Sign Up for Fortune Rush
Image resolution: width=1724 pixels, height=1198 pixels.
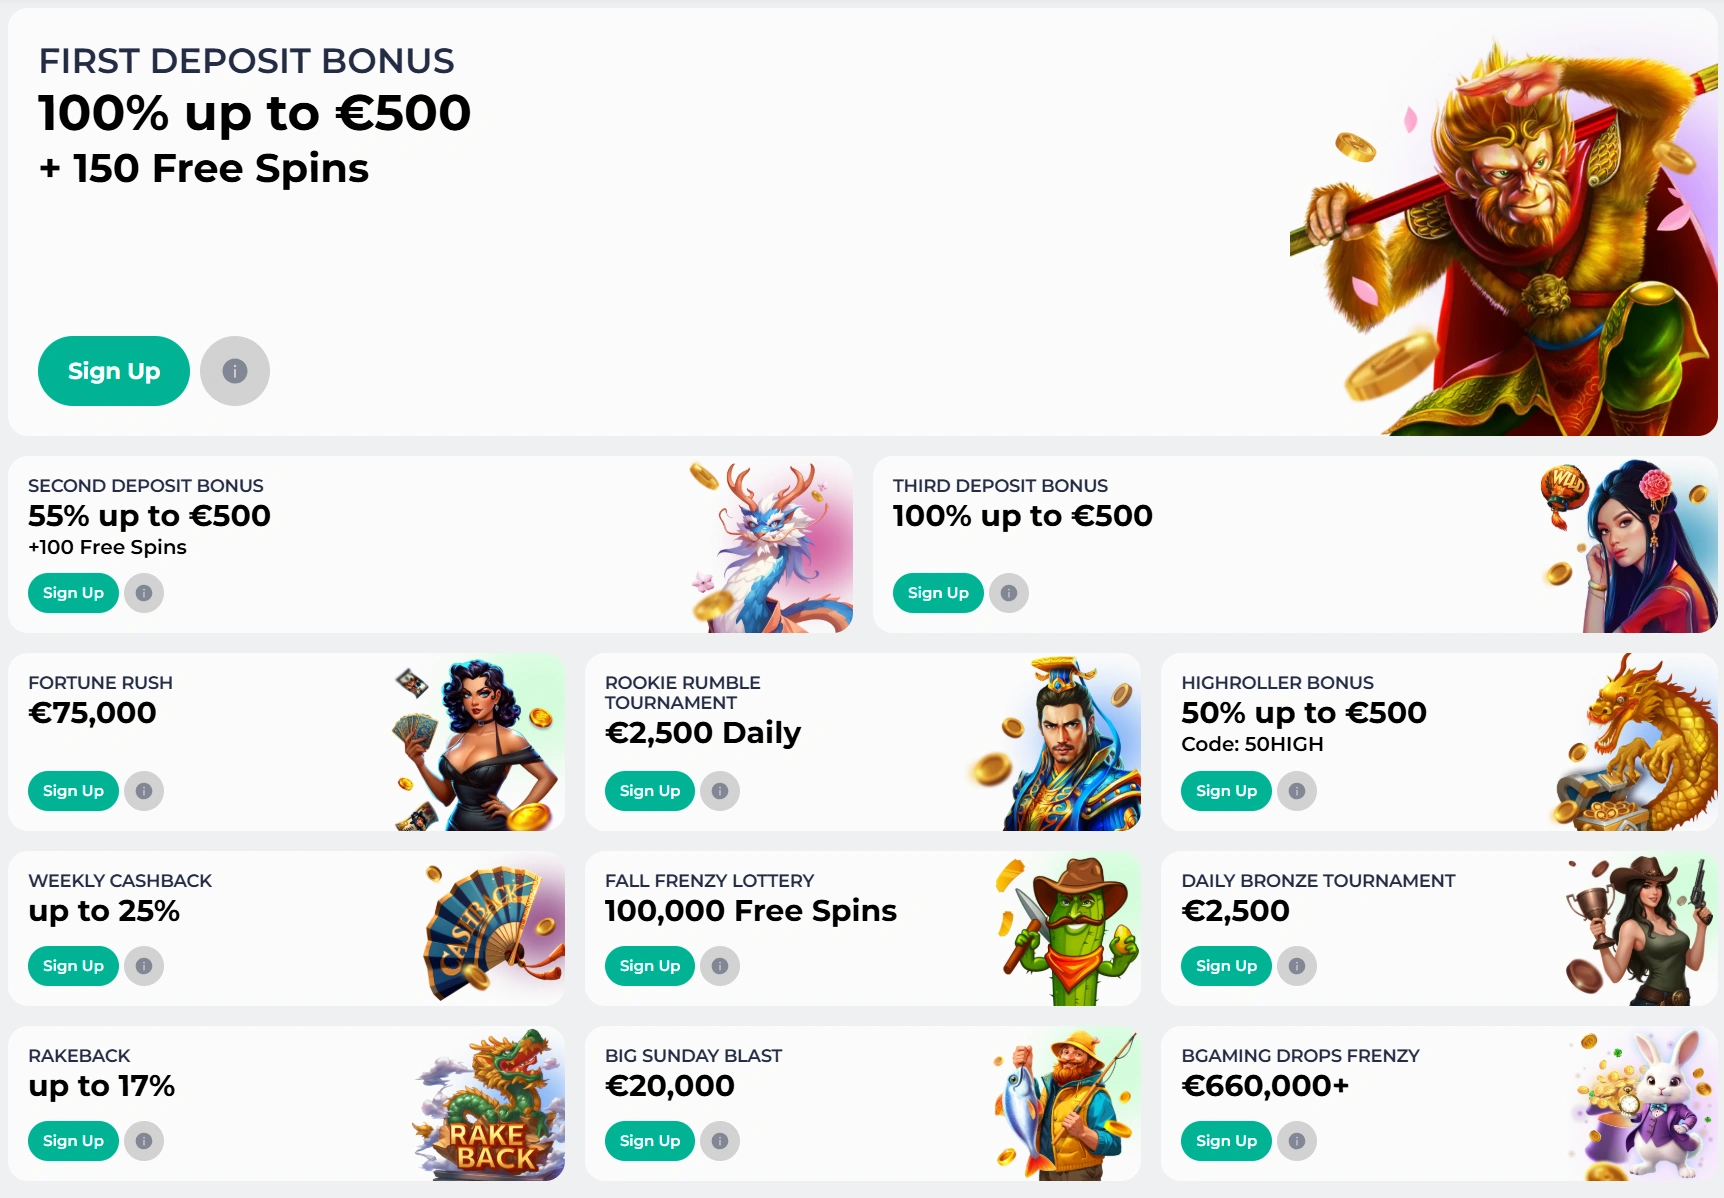click(72, 790)
